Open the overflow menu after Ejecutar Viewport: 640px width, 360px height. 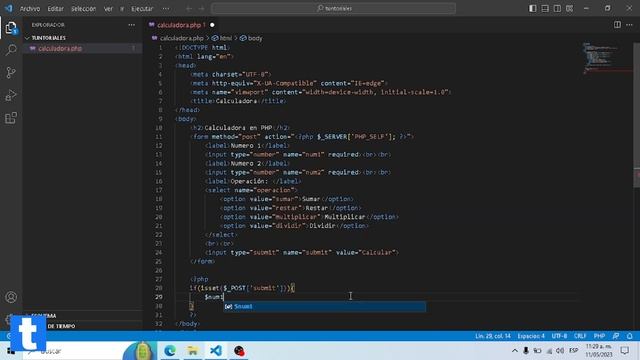tap(166, 8)
